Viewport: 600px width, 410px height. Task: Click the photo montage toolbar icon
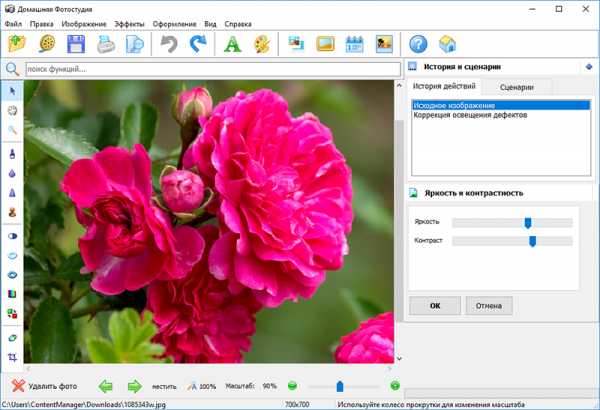296,43
